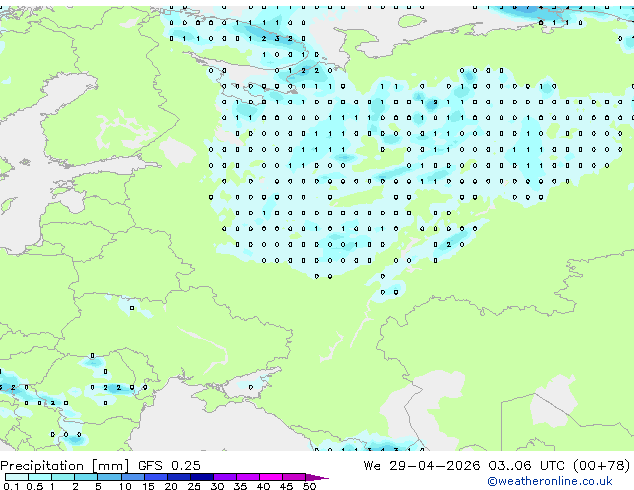Click the '03..06 UTC' time text
Viewport: 634px width, 490px height.
click(526, 465)
